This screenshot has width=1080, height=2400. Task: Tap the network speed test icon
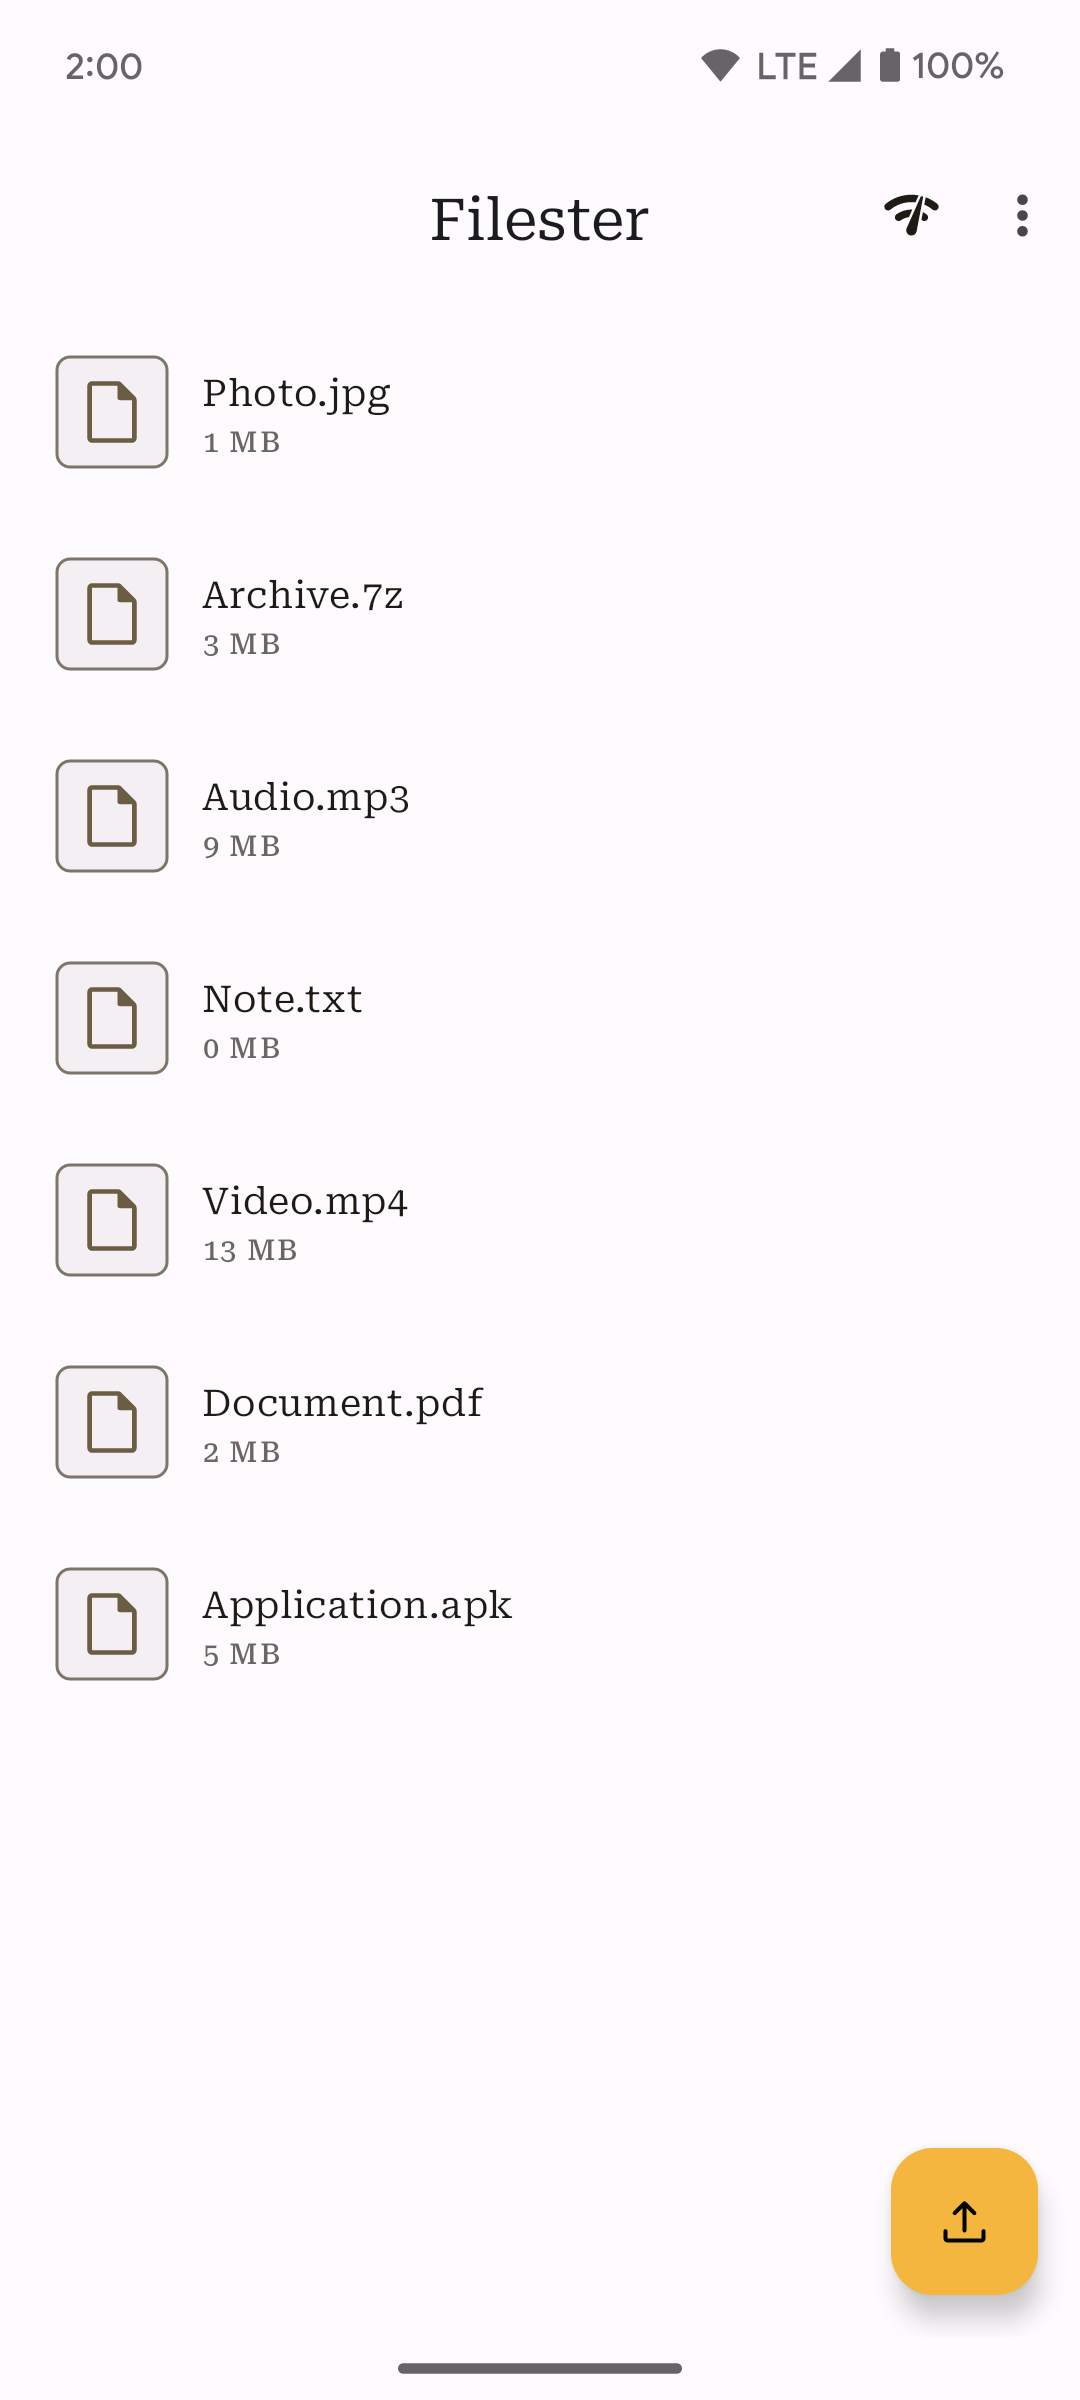click(911, 215)
